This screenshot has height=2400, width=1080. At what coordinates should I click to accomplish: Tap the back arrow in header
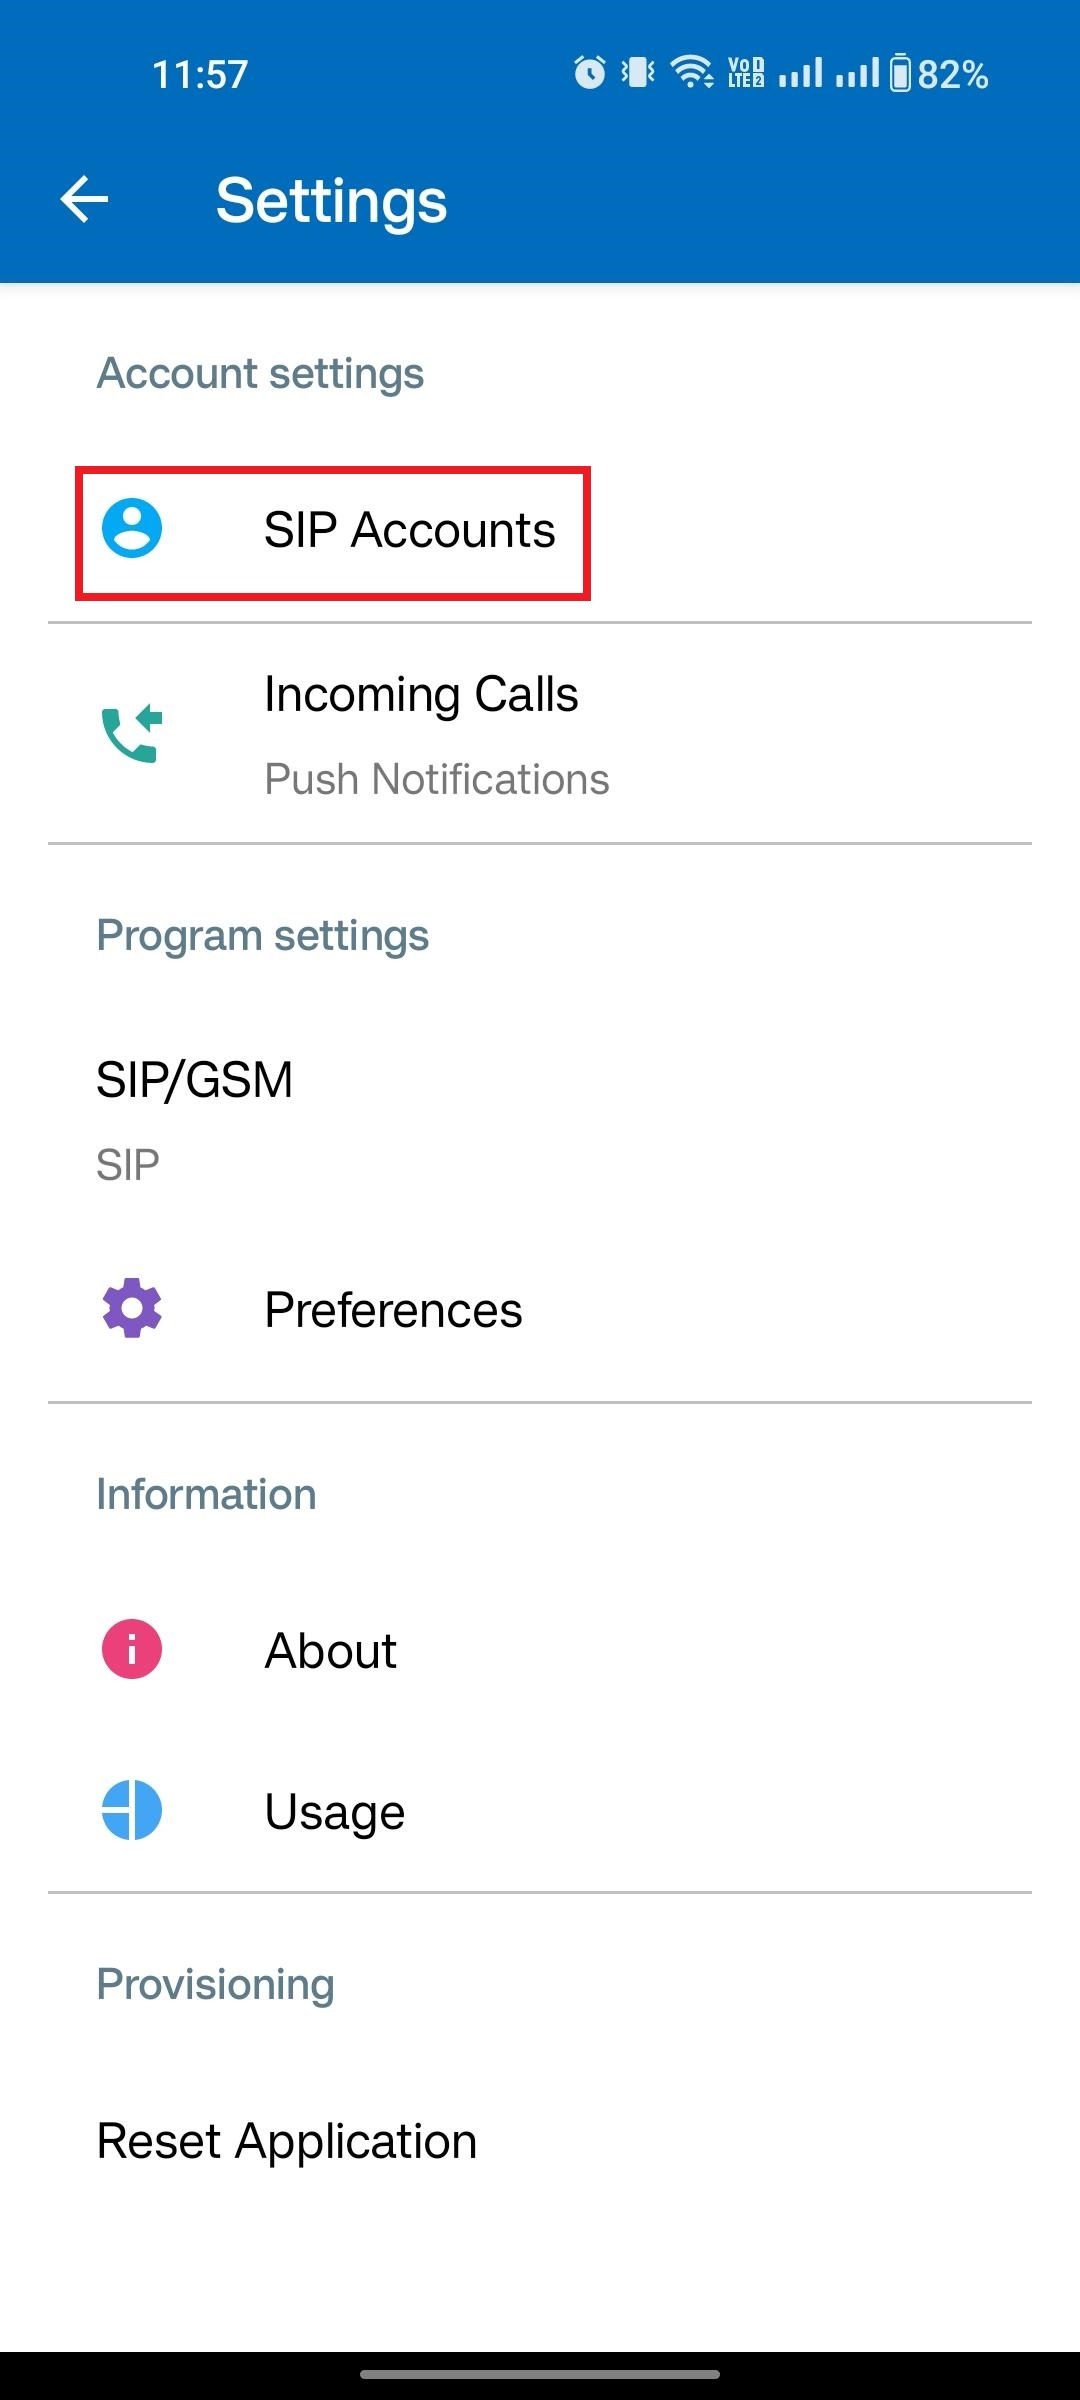[x=85, y=200]
